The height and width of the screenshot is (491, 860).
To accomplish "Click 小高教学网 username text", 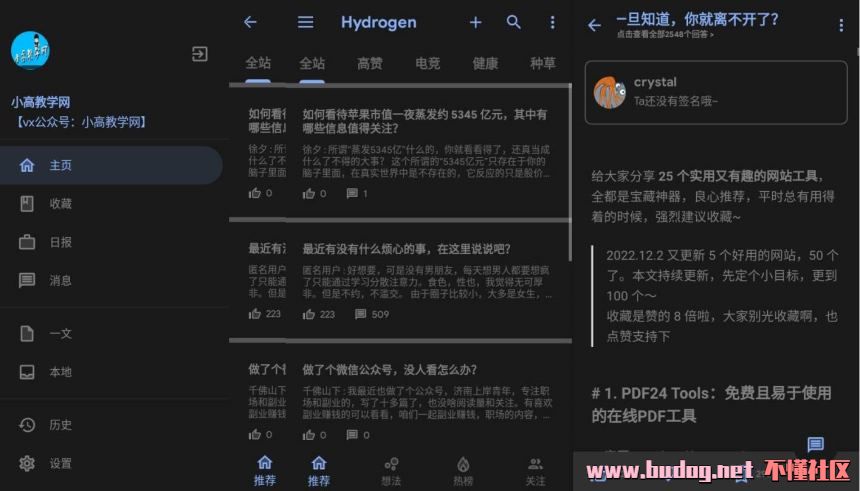I will (x=41, y=102).
